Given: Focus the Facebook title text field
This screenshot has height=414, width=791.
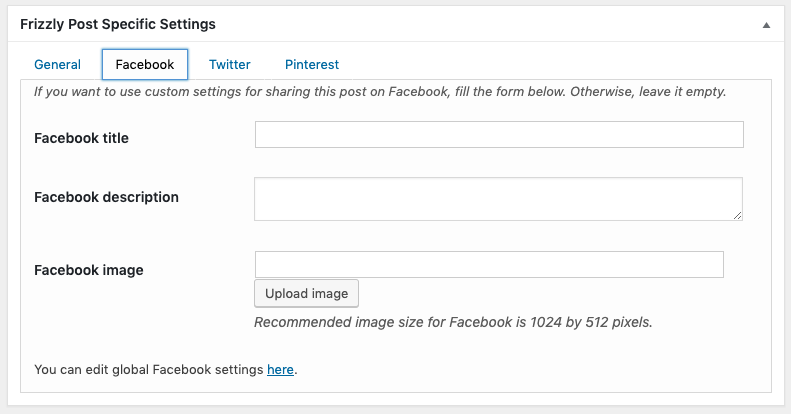Looking at the screenshot, I should point(499,135).
